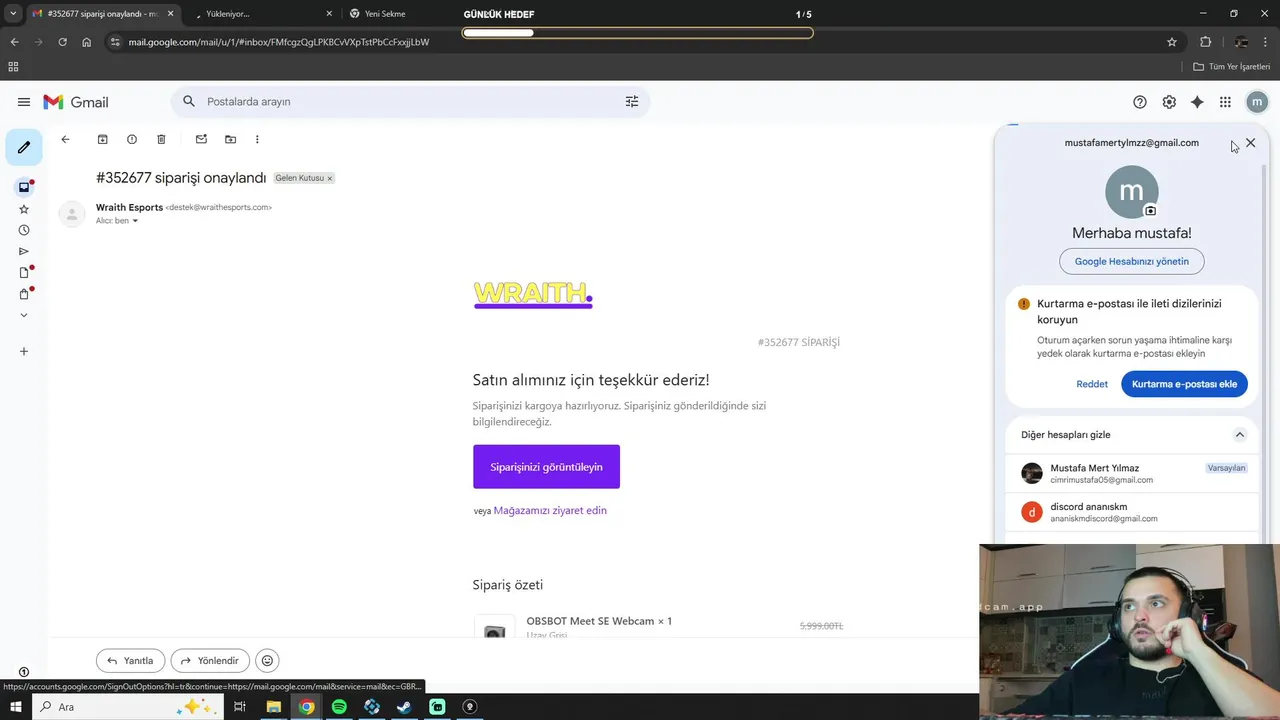The image size is (1280, 720).
Task: Open the Gmail main menu hamburger
Action: tap(24, 102)
